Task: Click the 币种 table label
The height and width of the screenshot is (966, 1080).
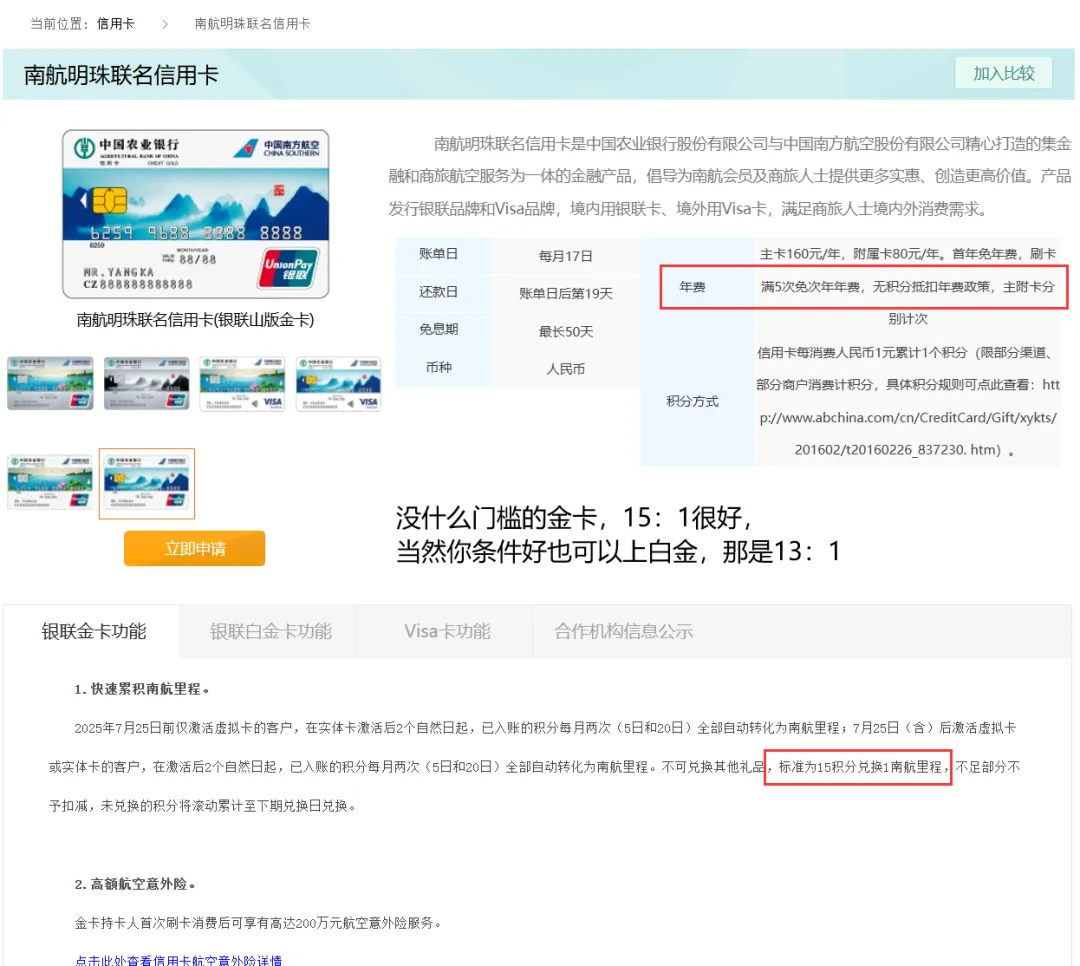Action: click(439, 367)
